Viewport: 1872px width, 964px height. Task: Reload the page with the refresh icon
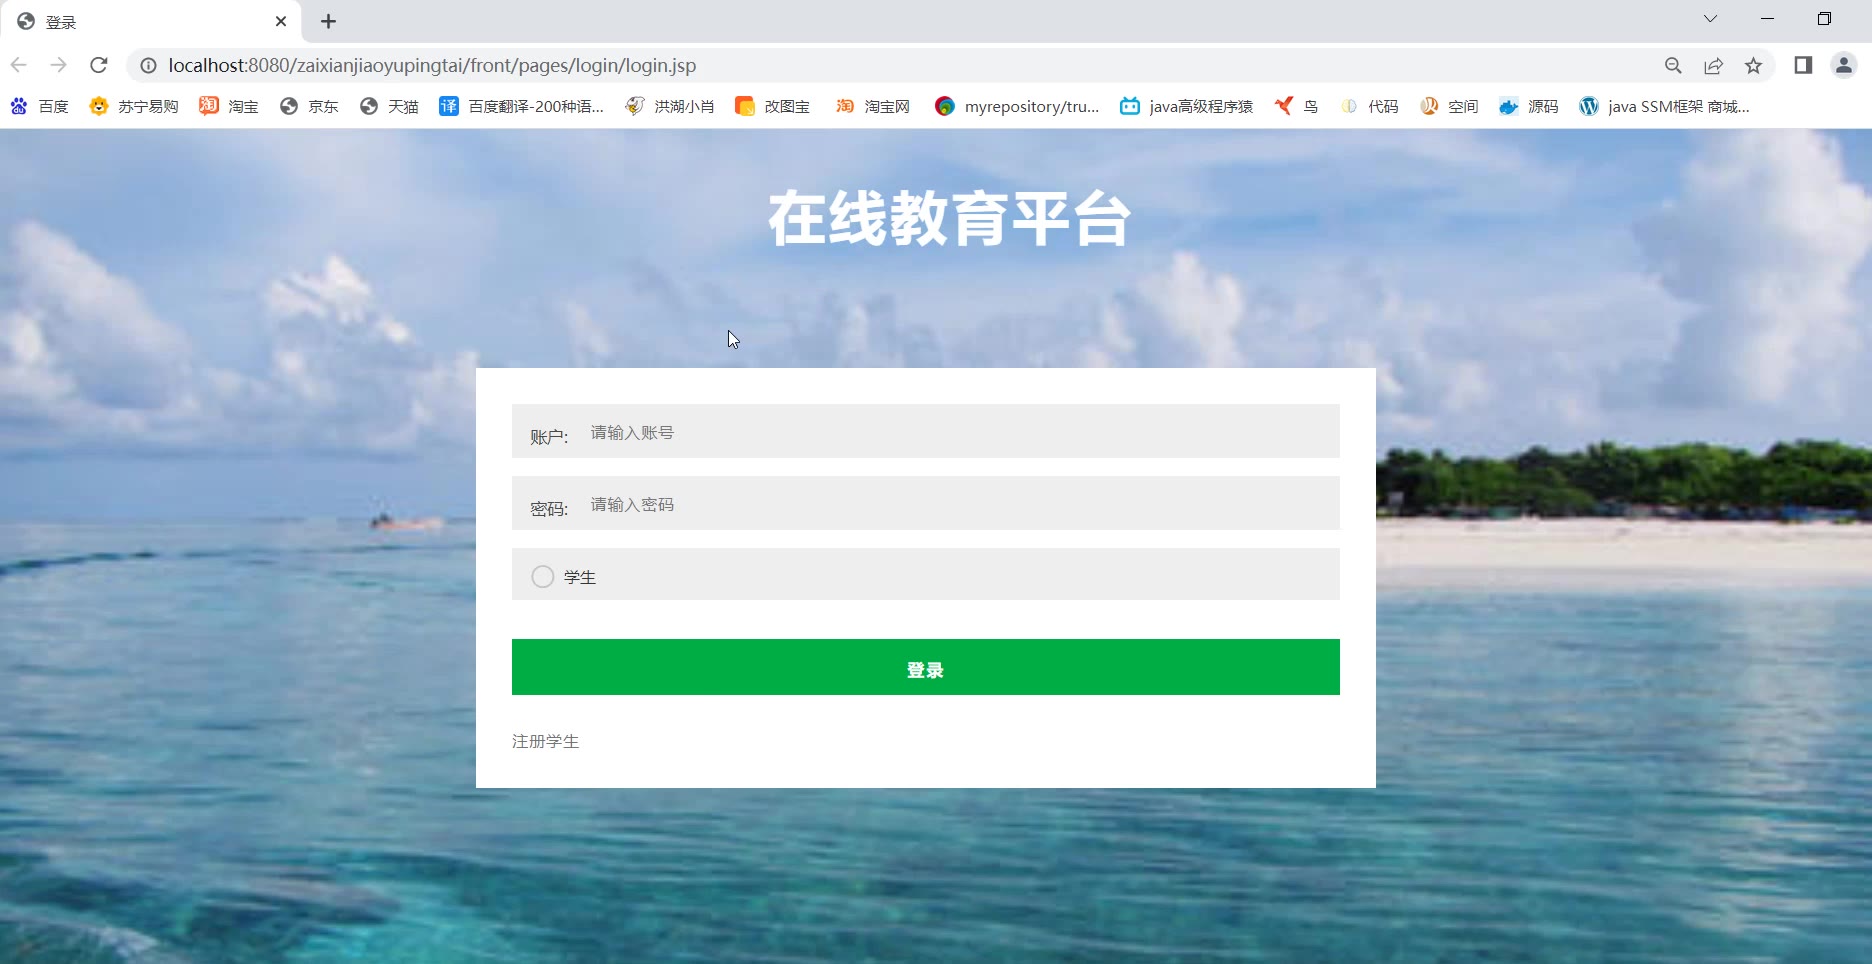(x=98, y=65)
